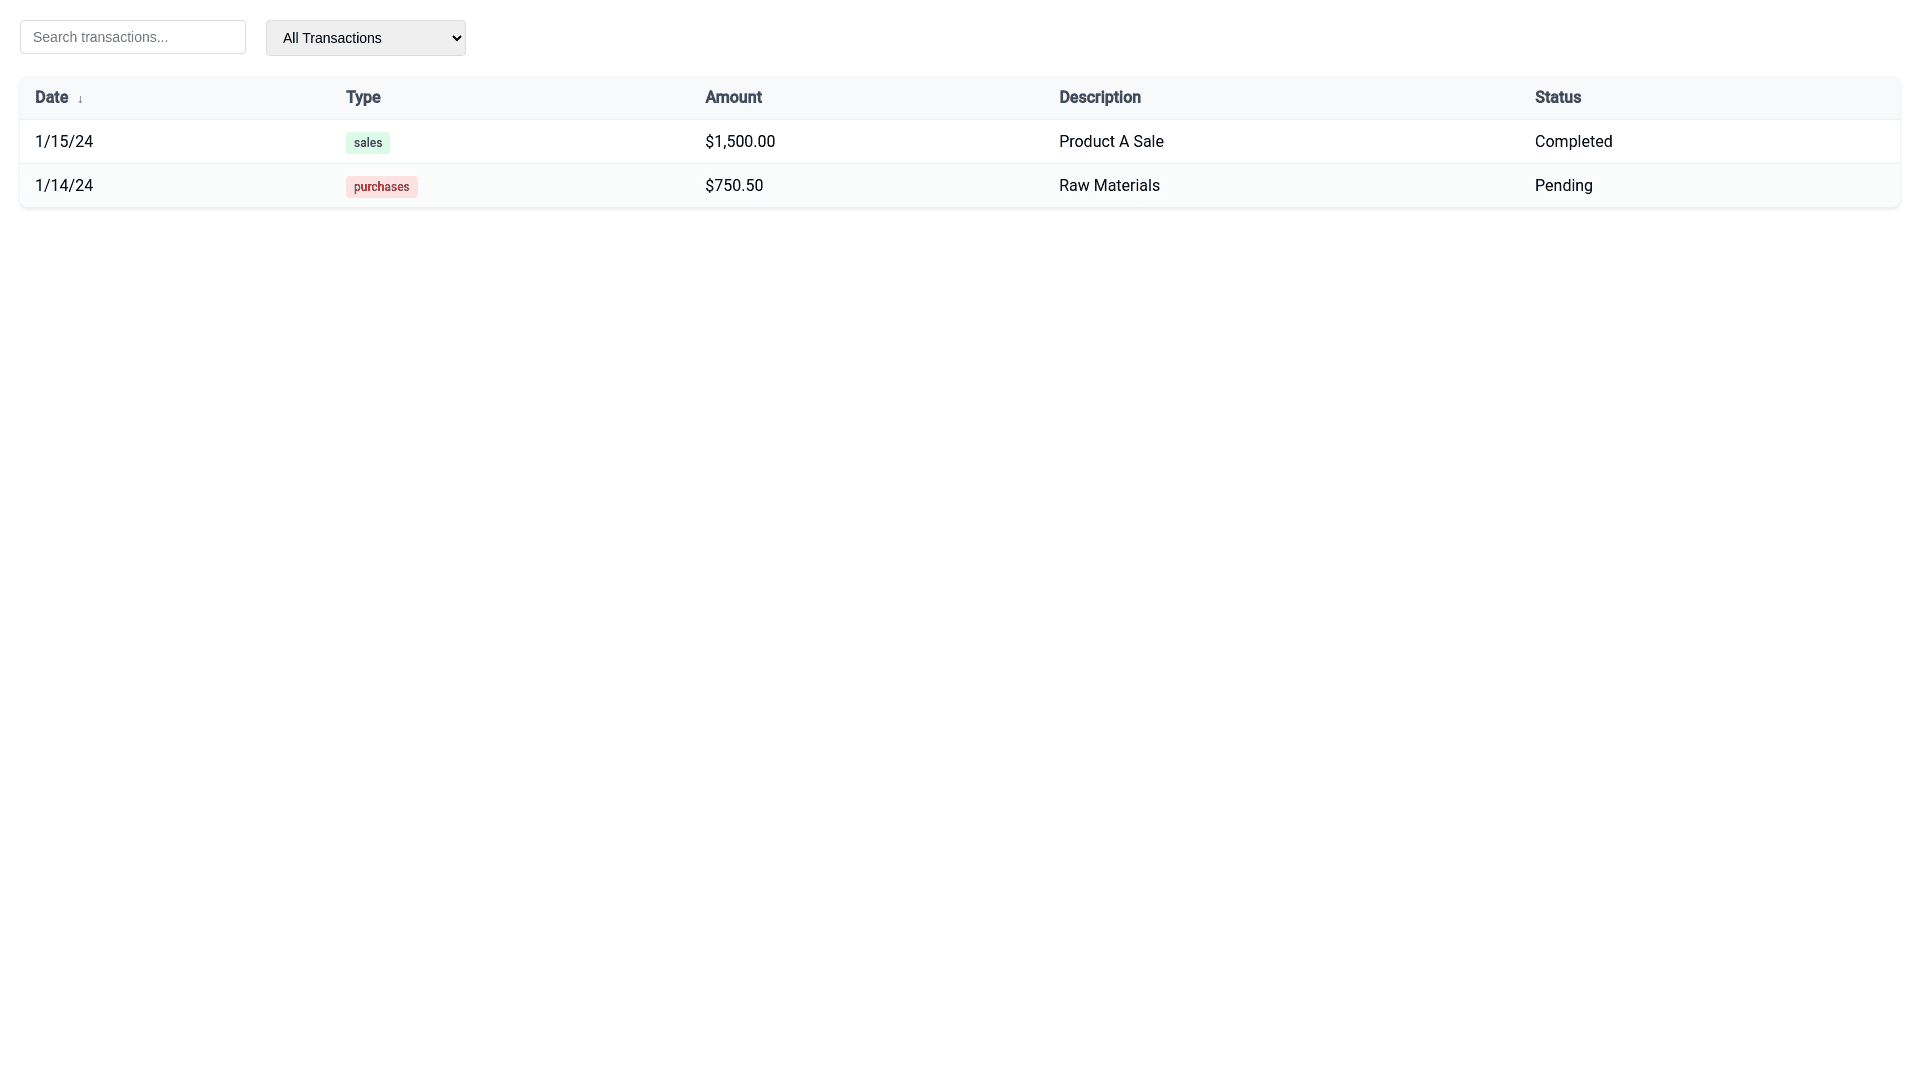This screenshot has height=1080, width=1920.
Task: Sort by the Amount column header
Action: click(x=733, y=97)
